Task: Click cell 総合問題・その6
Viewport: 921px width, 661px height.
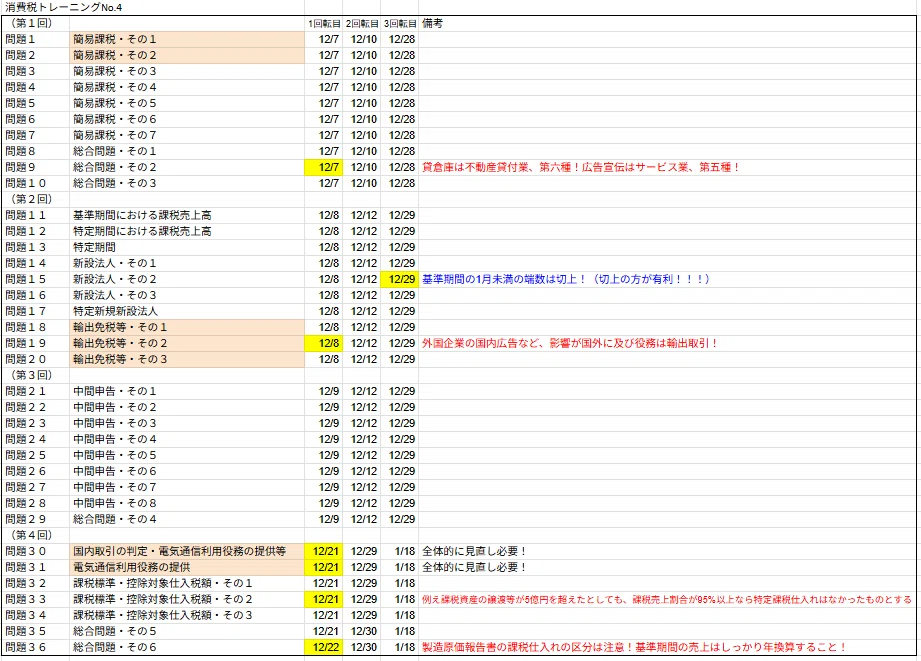Action: [x=187, y=647]
